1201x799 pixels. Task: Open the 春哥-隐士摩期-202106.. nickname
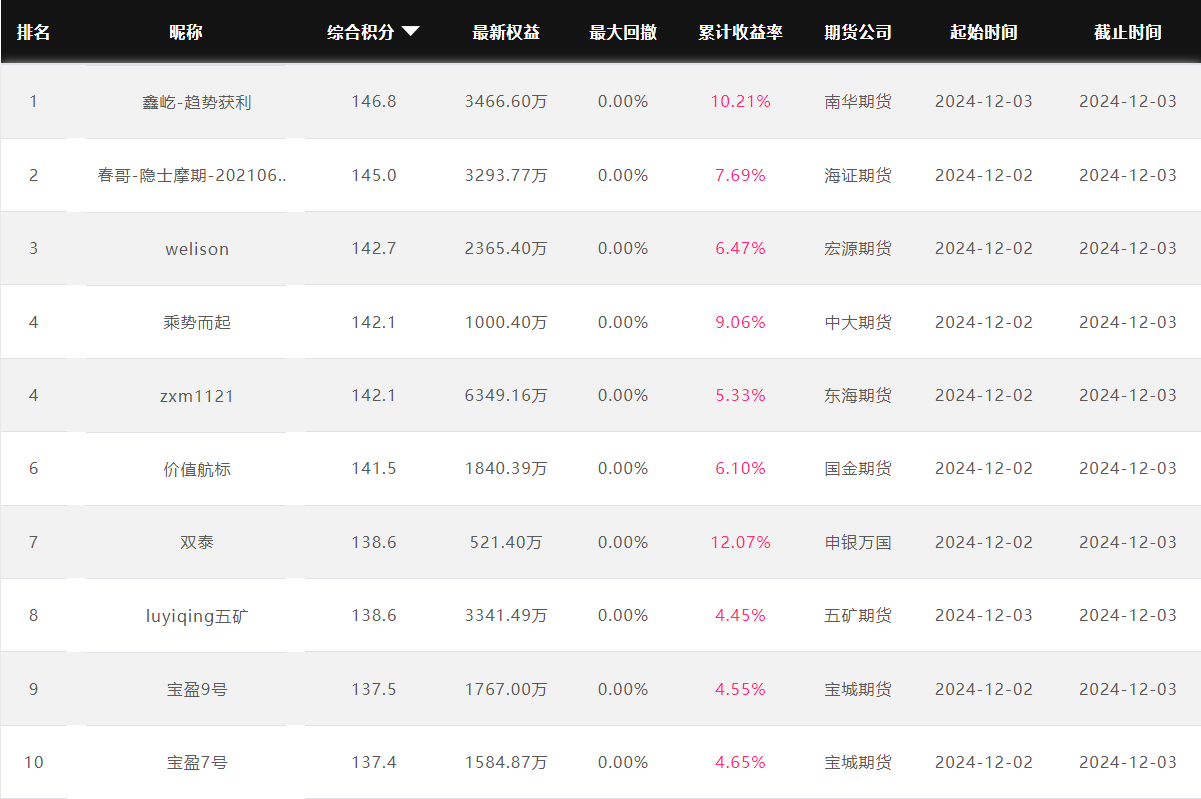(194, 175)
